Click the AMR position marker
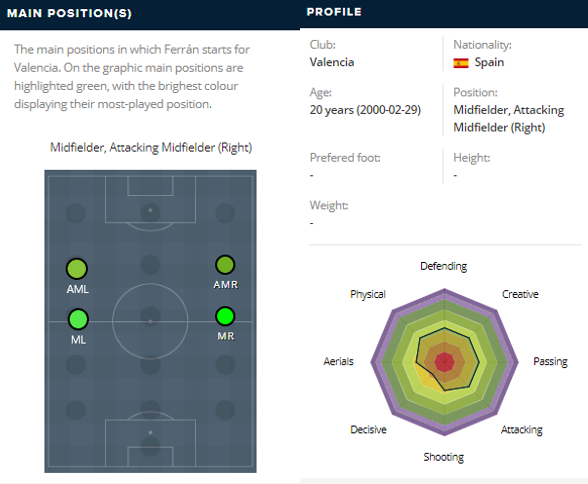The image size is (588, 484). (225, 265)
